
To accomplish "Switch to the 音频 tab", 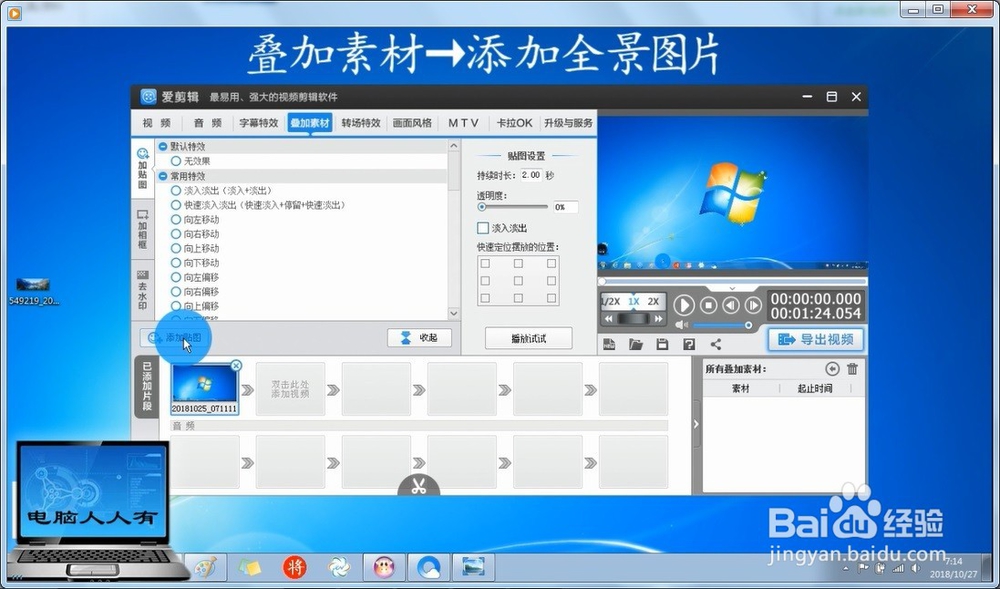I will tap(208, 123).
